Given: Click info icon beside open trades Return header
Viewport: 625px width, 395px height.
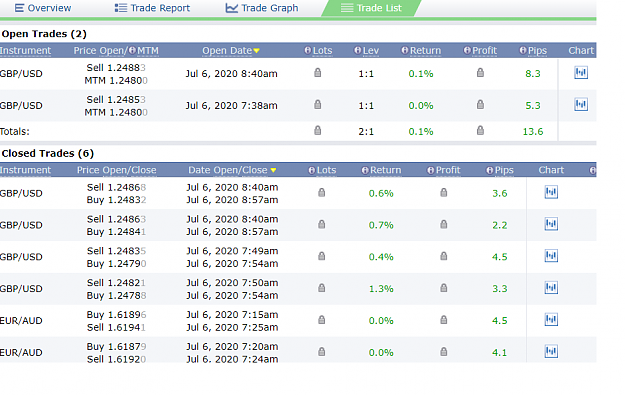Looking at the screenshot, I should coord(405,50).
